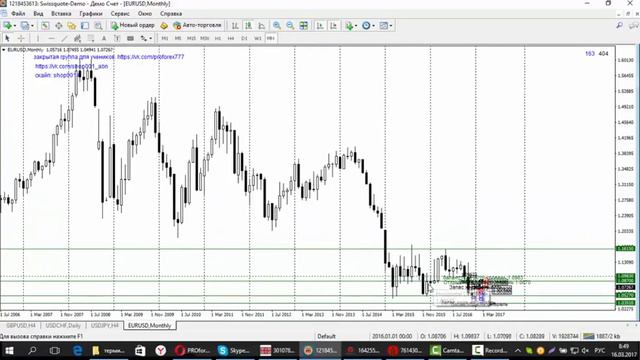Click the connection status 1887/2 kb indicator
Image resolution: width=640 pixels, height=360 pixels.
coord(602,336)
